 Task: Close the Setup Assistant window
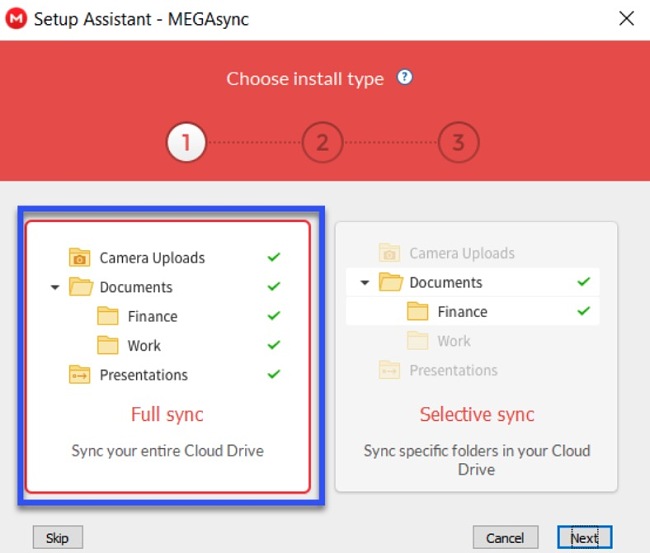(626, 19)
